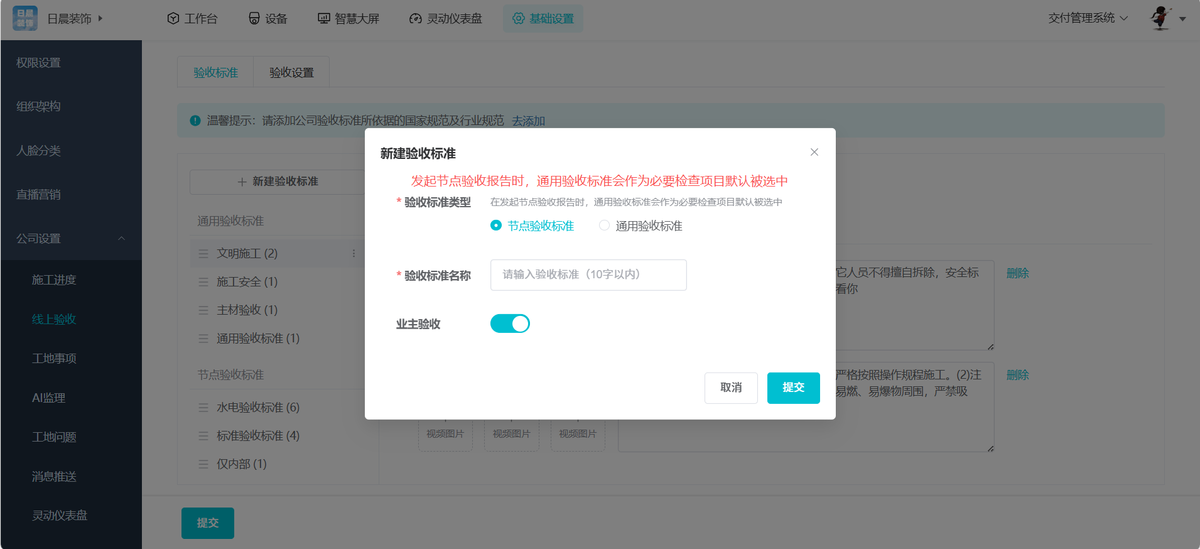
Task: Click the 去添加 link in tip banner
Action: pos(528,121)
